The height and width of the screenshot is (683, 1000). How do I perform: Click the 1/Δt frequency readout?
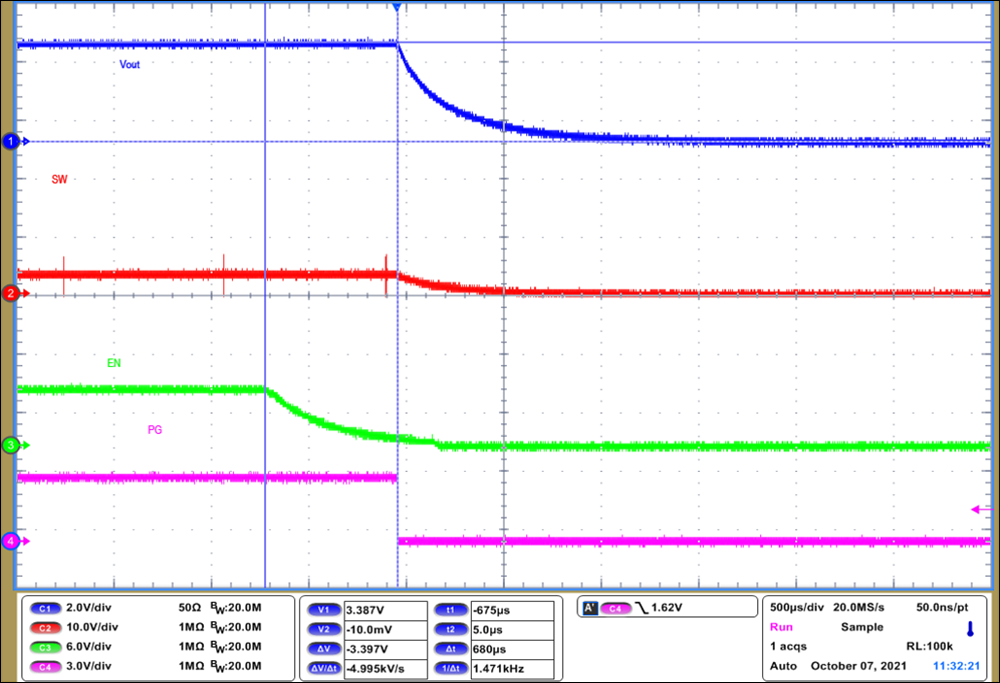[451, 668]
